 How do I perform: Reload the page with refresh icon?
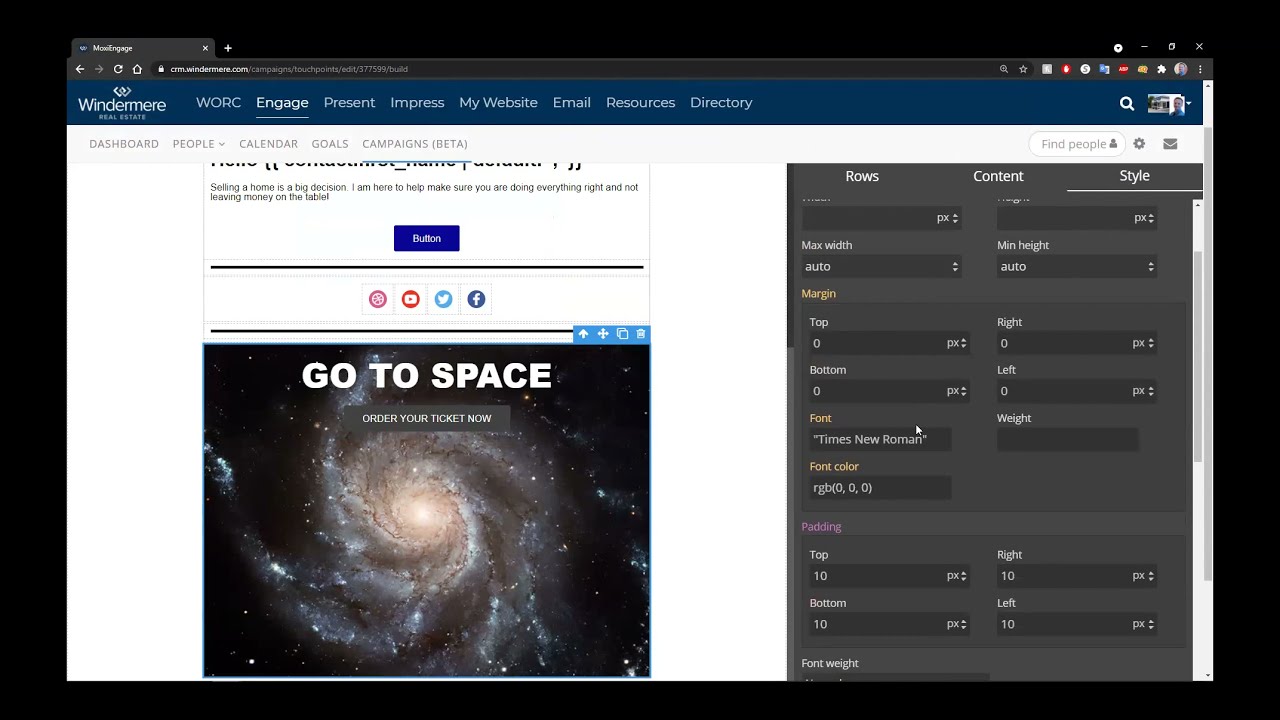[118, 69]
